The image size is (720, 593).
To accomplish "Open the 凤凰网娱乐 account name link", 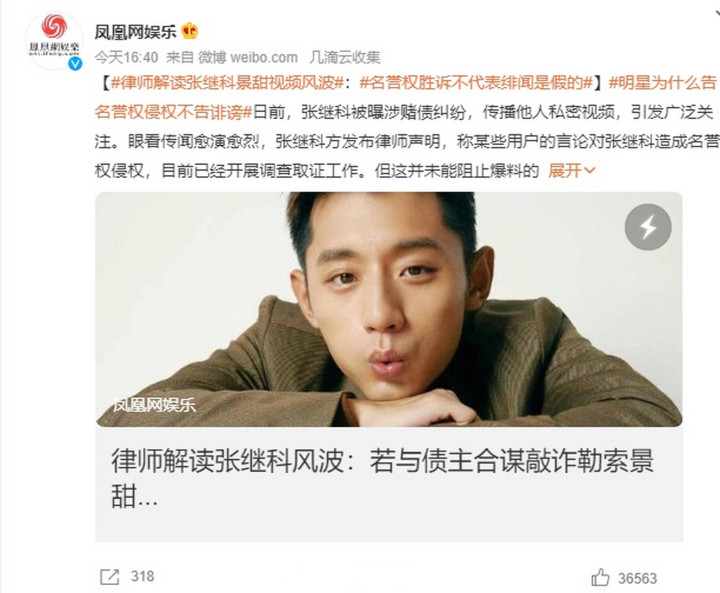I will click(135, 32).
